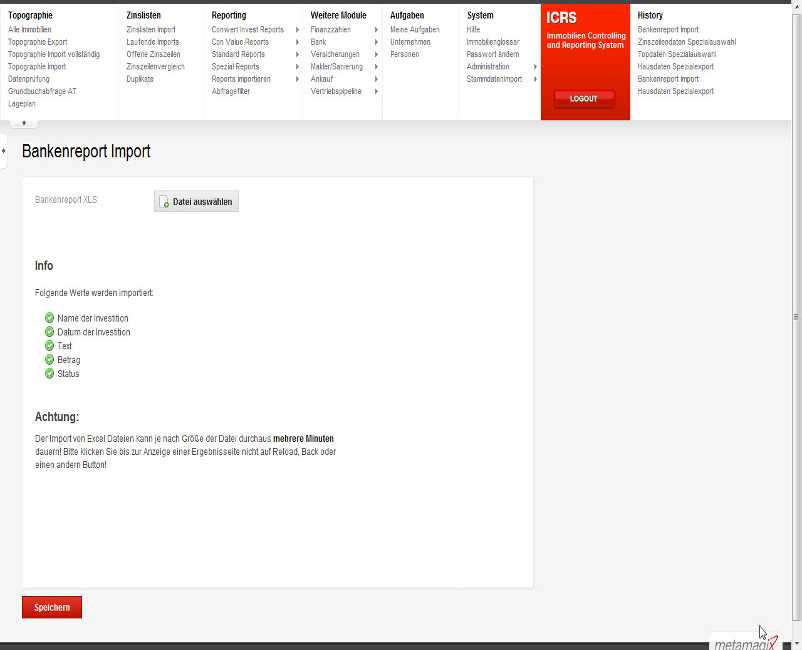This screenshot has width=802, height=650.
Task: Open the Reporting menu heading
Action: pos(229,15)
